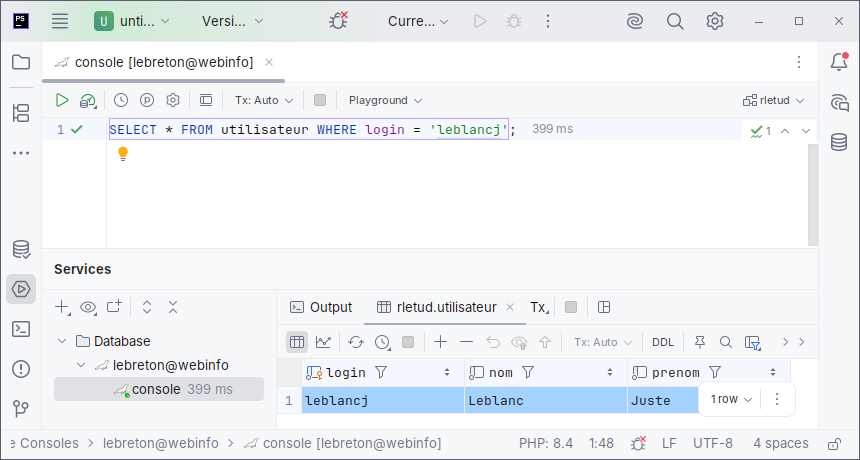Pin the result tab

(x=700, y=342)
